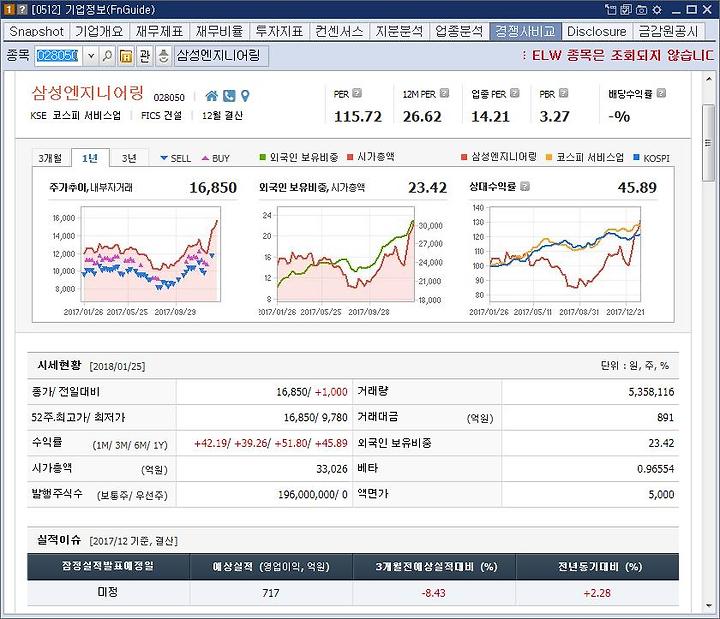
Task: Select the 경쟁사비교 tab
Action: point(525,31)
